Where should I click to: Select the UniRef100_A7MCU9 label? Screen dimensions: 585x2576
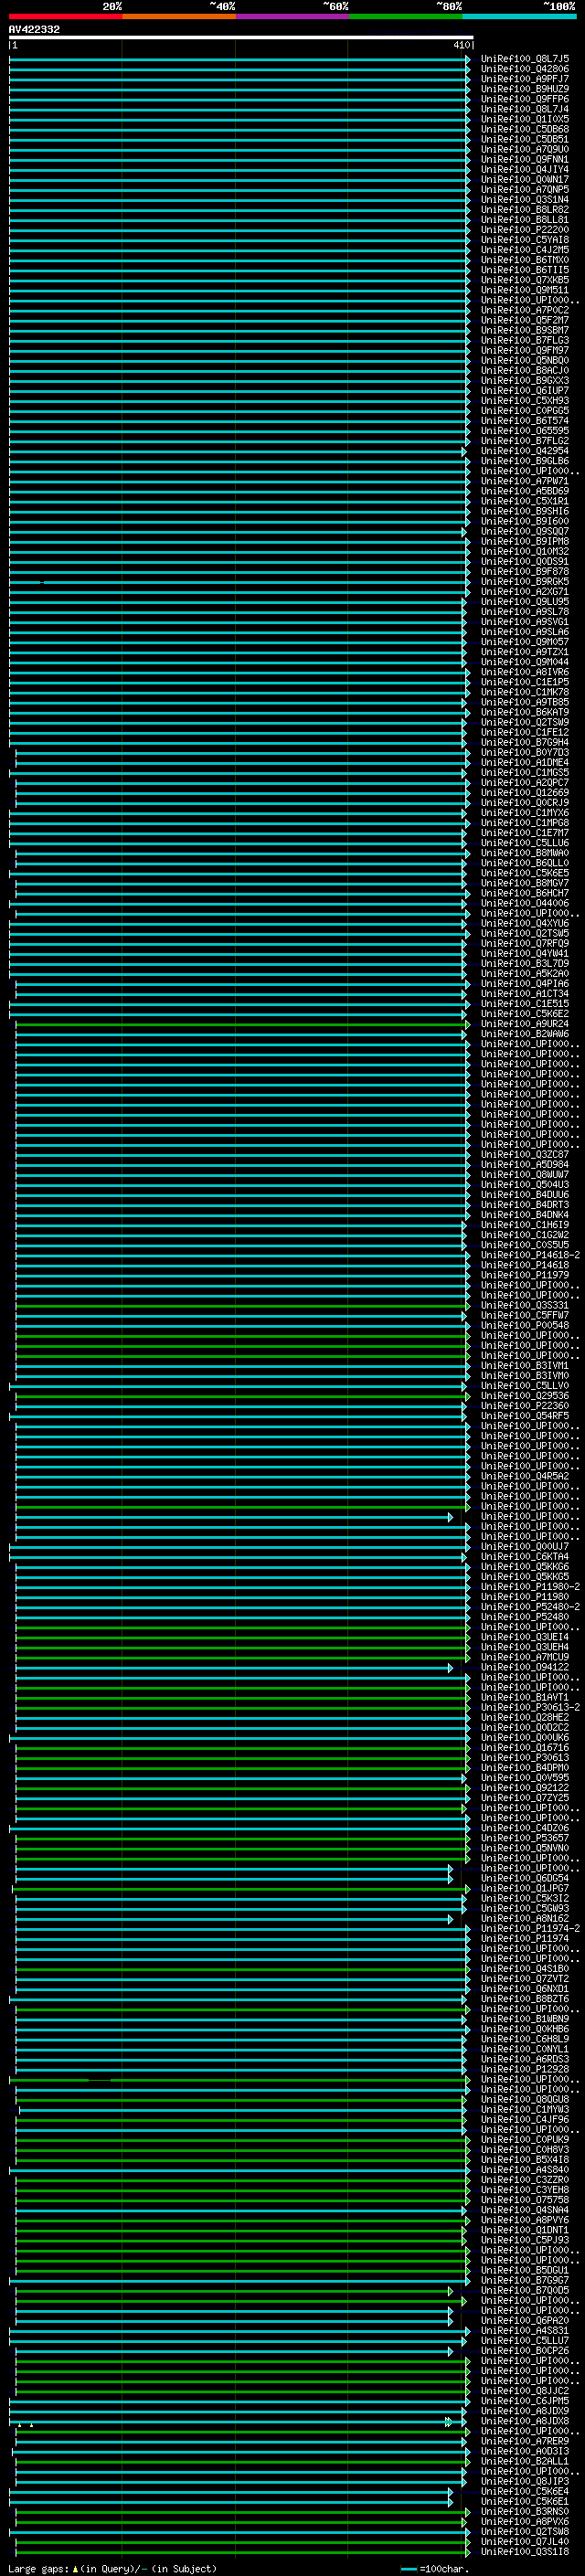525,1657
